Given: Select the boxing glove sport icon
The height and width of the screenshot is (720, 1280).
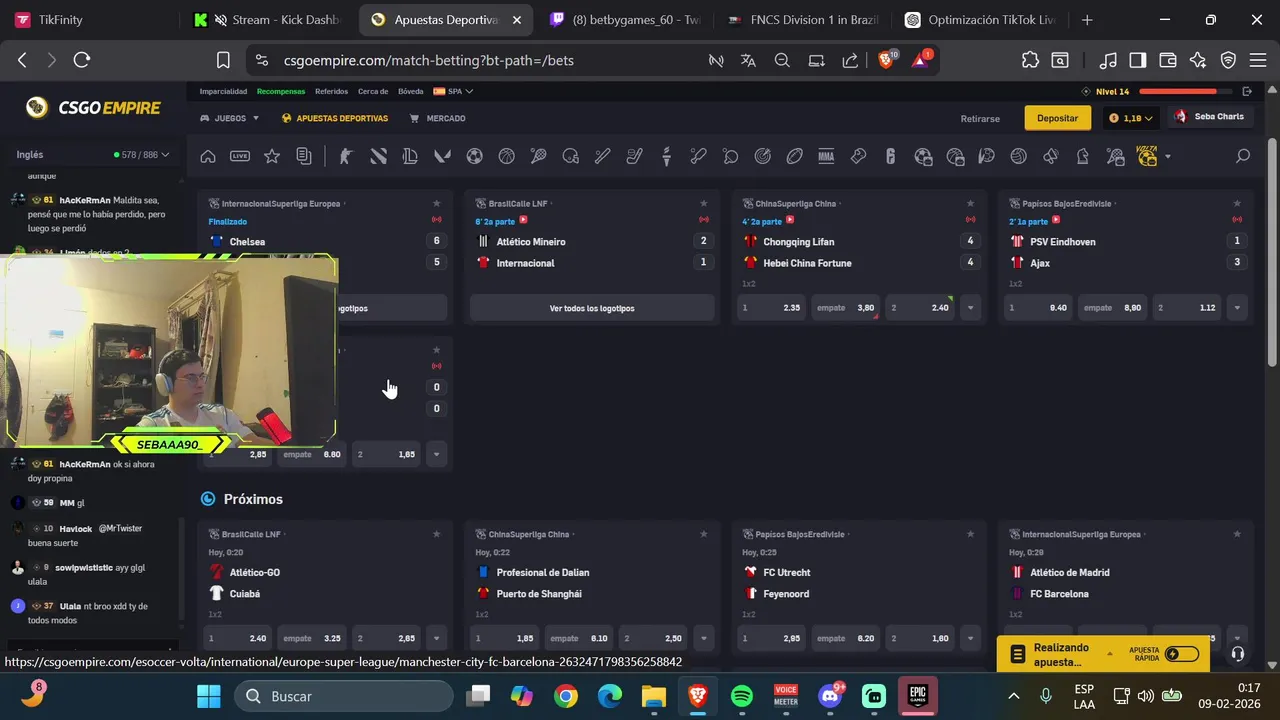Looking at the screenshot, I should [x=858, y=156].
